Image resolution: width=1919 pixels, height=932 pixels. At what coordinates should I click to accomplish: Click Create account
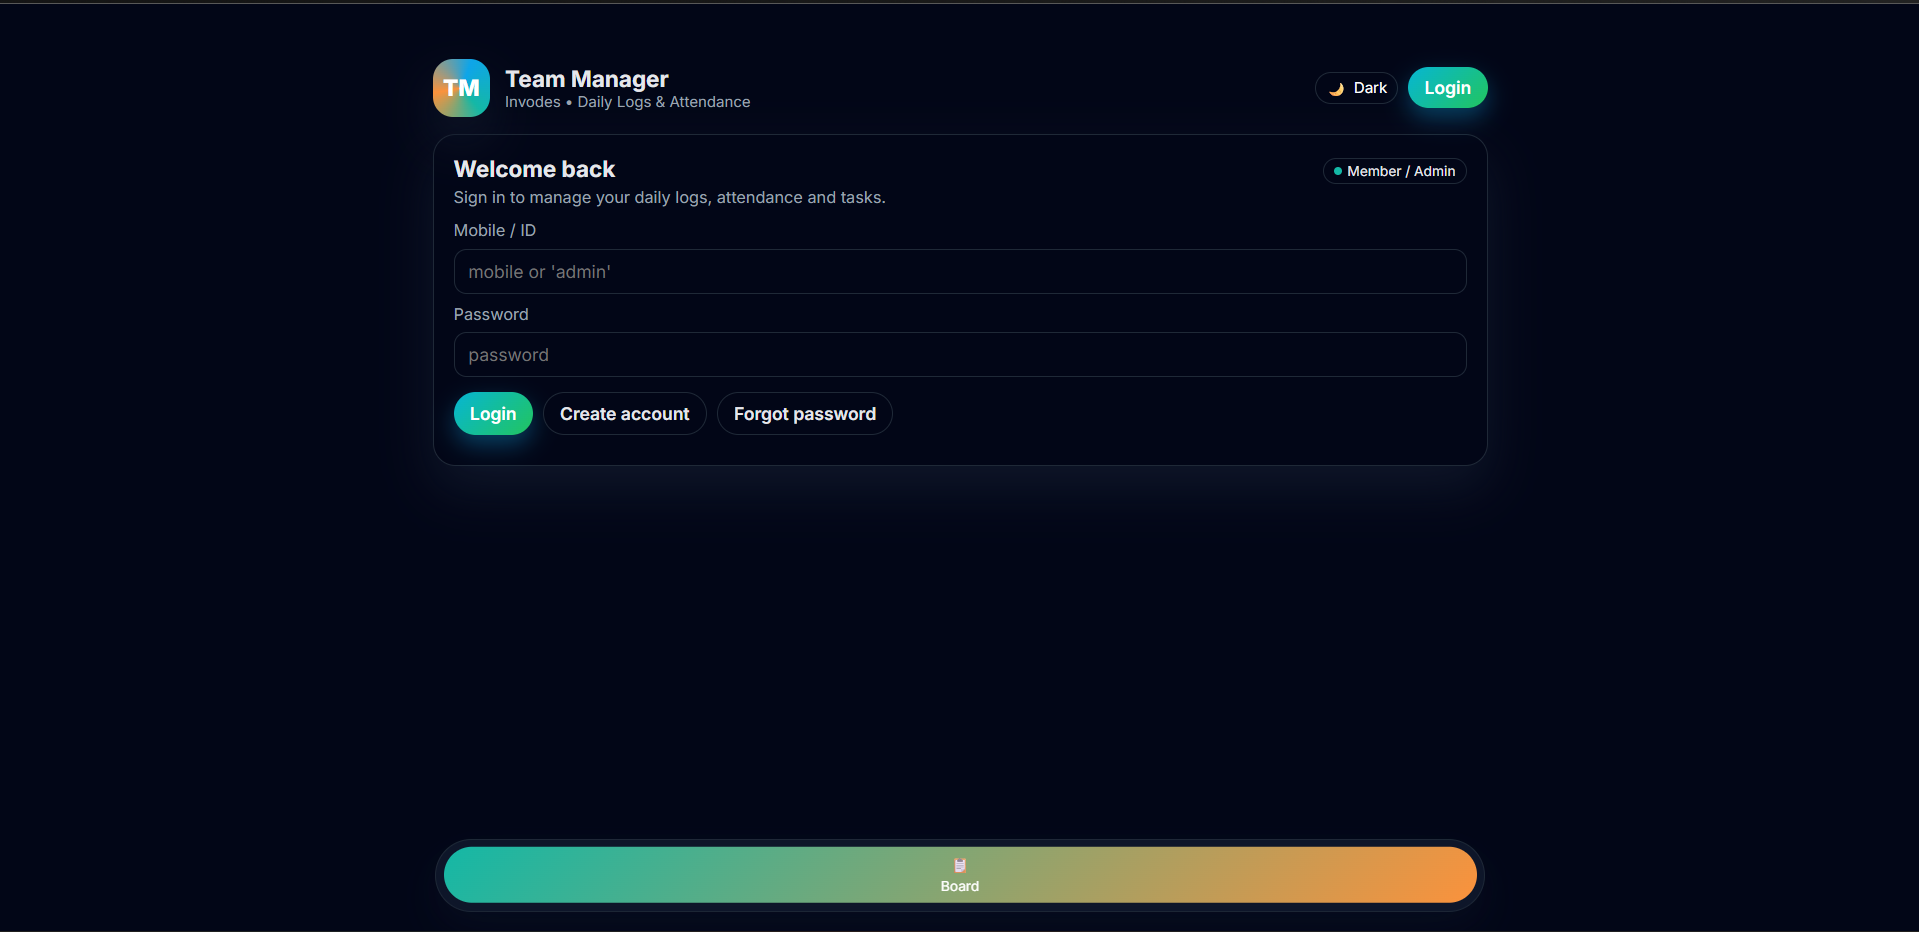[x=624, y=413]
